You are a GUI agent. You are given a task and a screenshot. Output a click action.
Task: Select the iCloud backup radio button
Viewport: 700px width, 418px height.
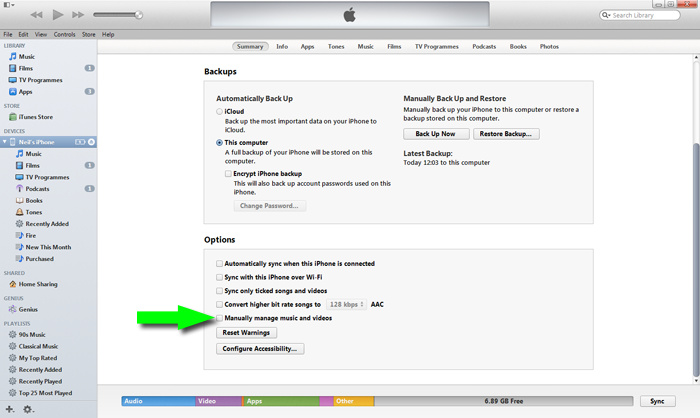tap(219, 112)
